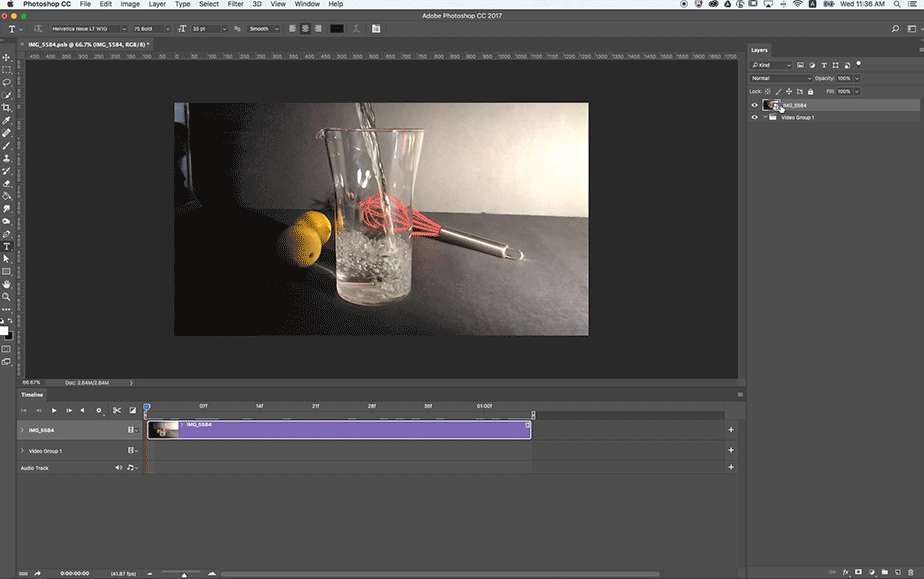Open the Layer menu
924x579 pixels.
tap(157, 4)
